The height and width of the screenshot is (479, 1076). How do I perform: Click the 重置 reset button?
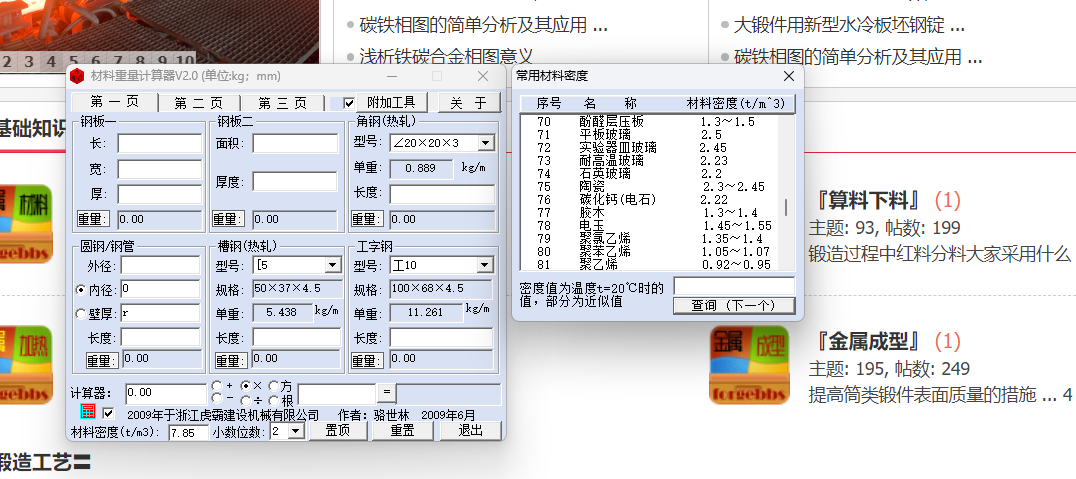tap(402, 431)
